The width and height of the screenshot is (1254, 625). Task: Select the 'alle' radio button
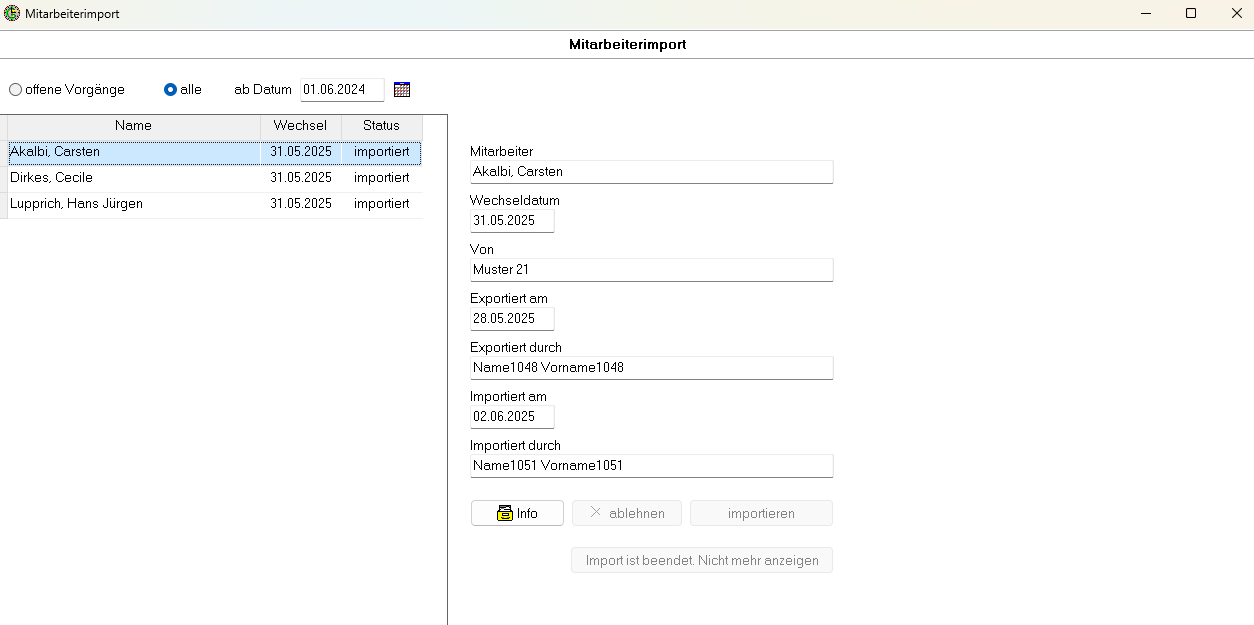click(170, 90)
